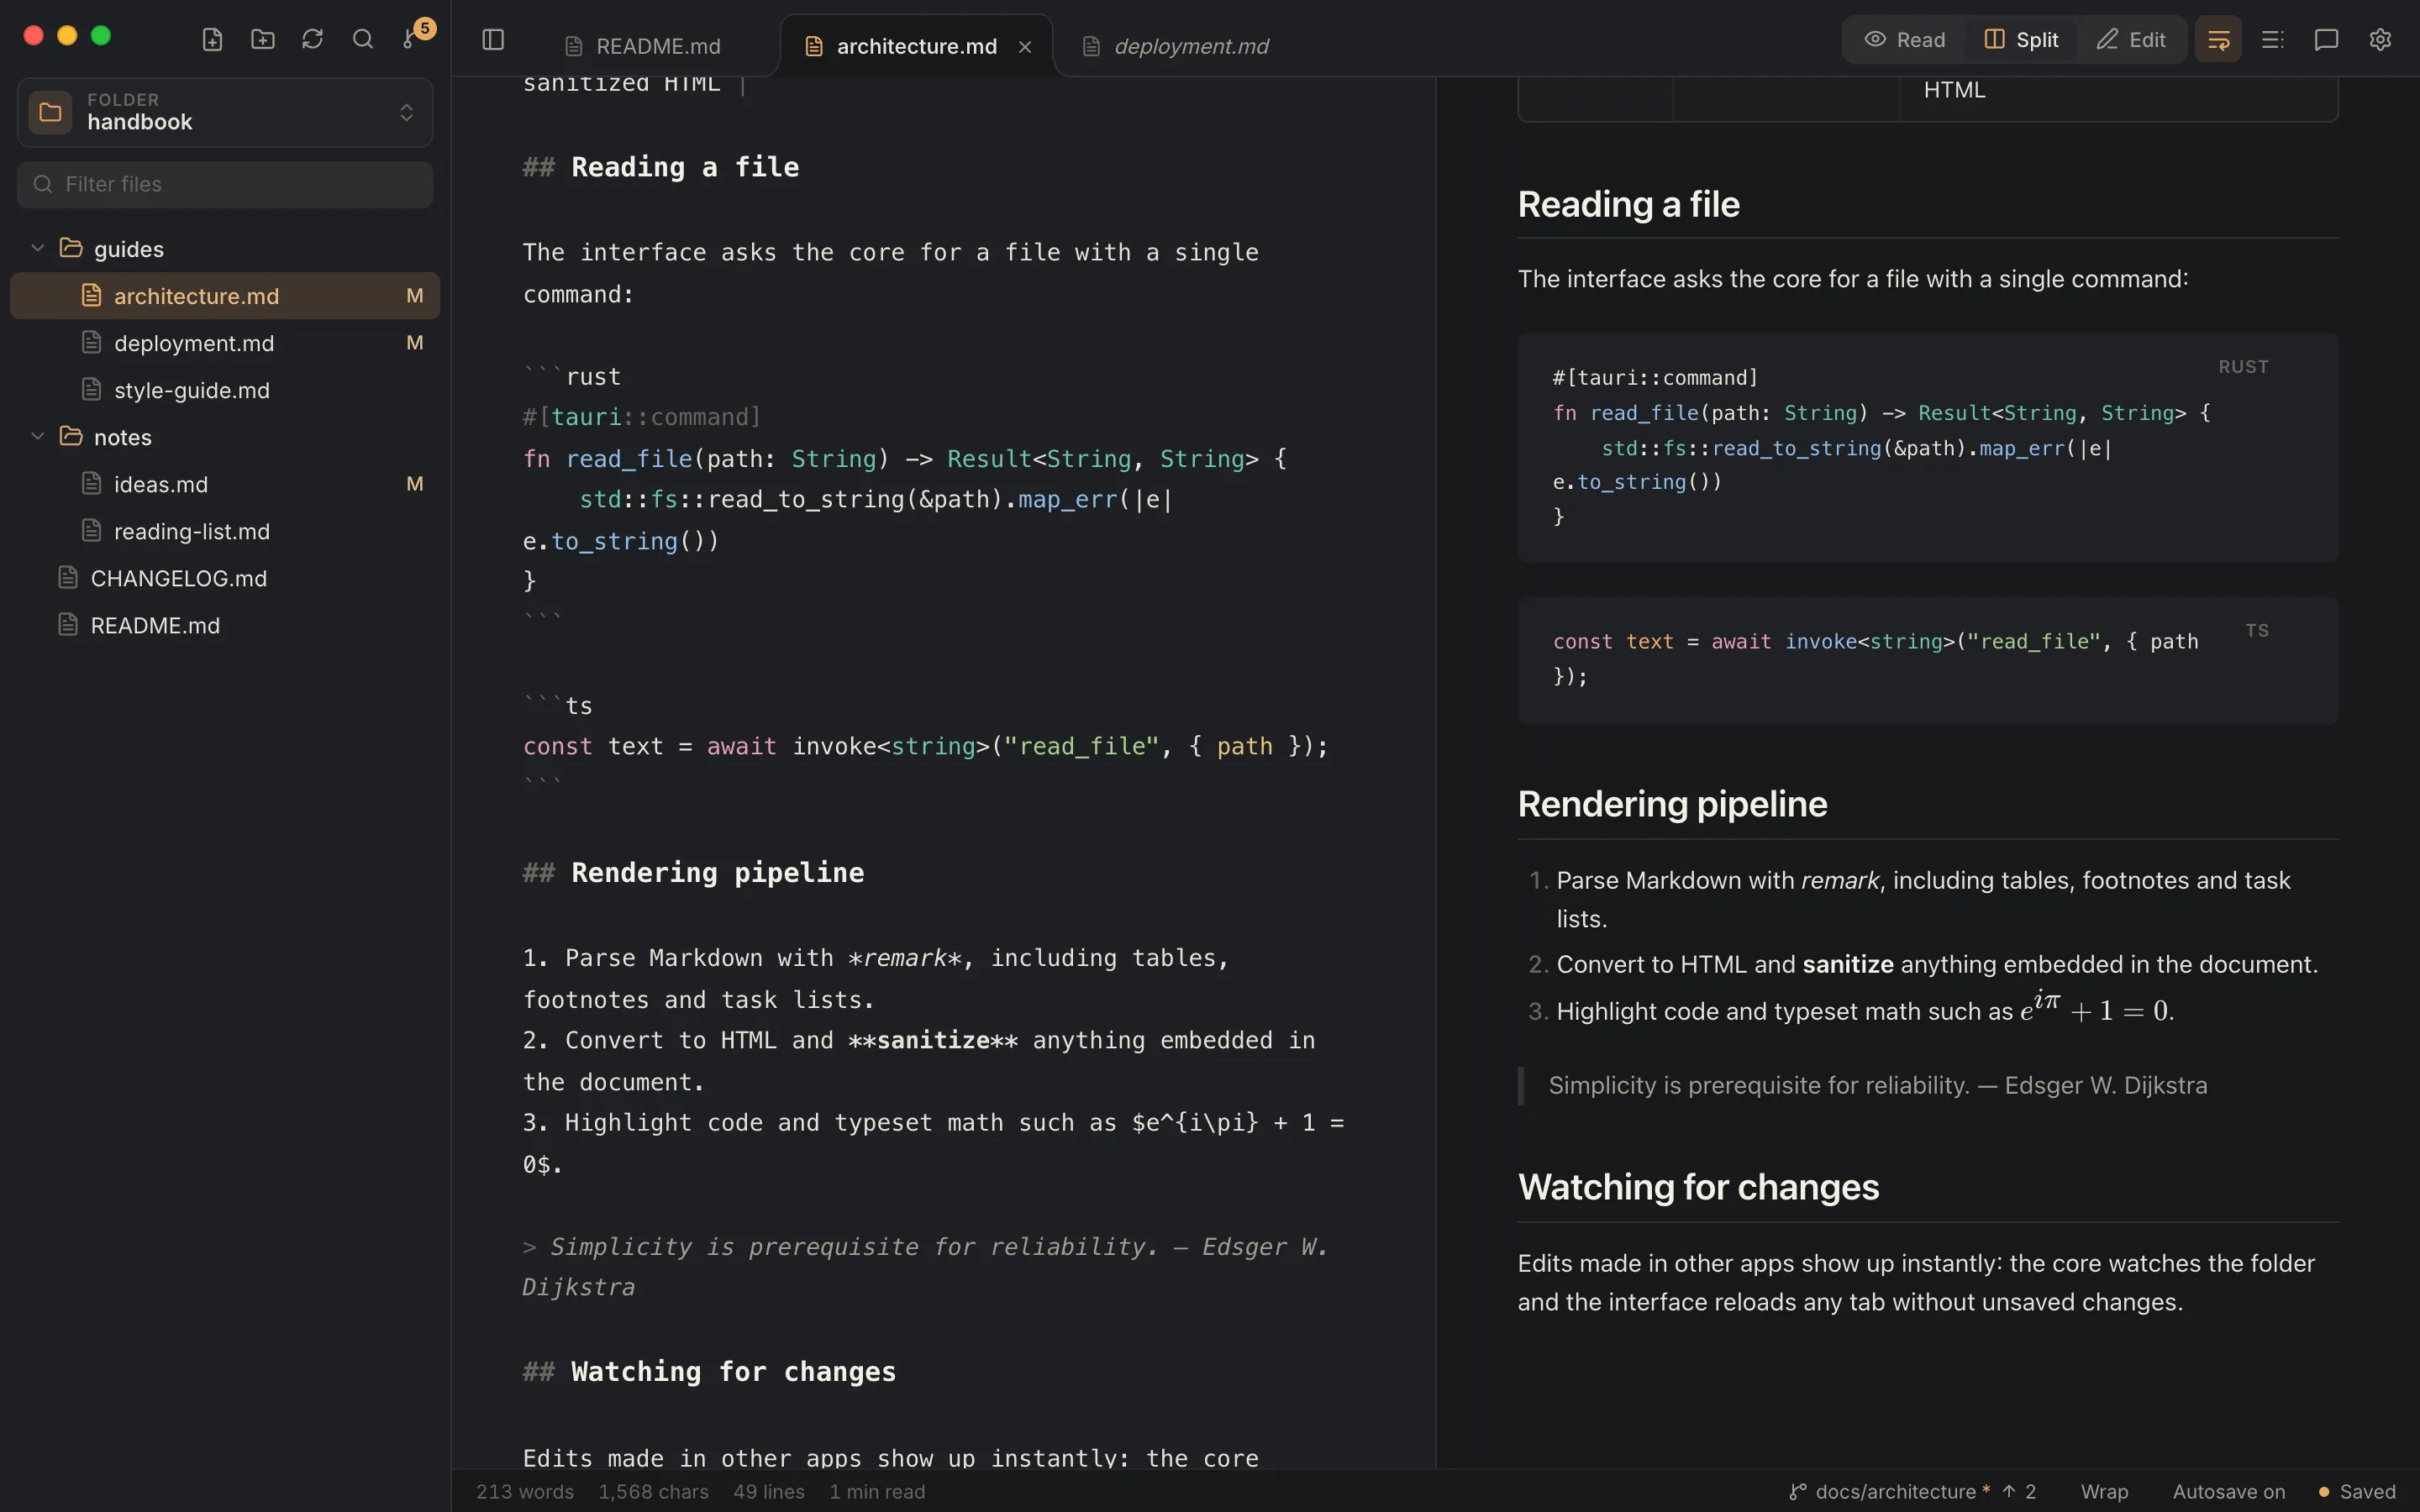Open README.md in the file tree

pos(225,625)
